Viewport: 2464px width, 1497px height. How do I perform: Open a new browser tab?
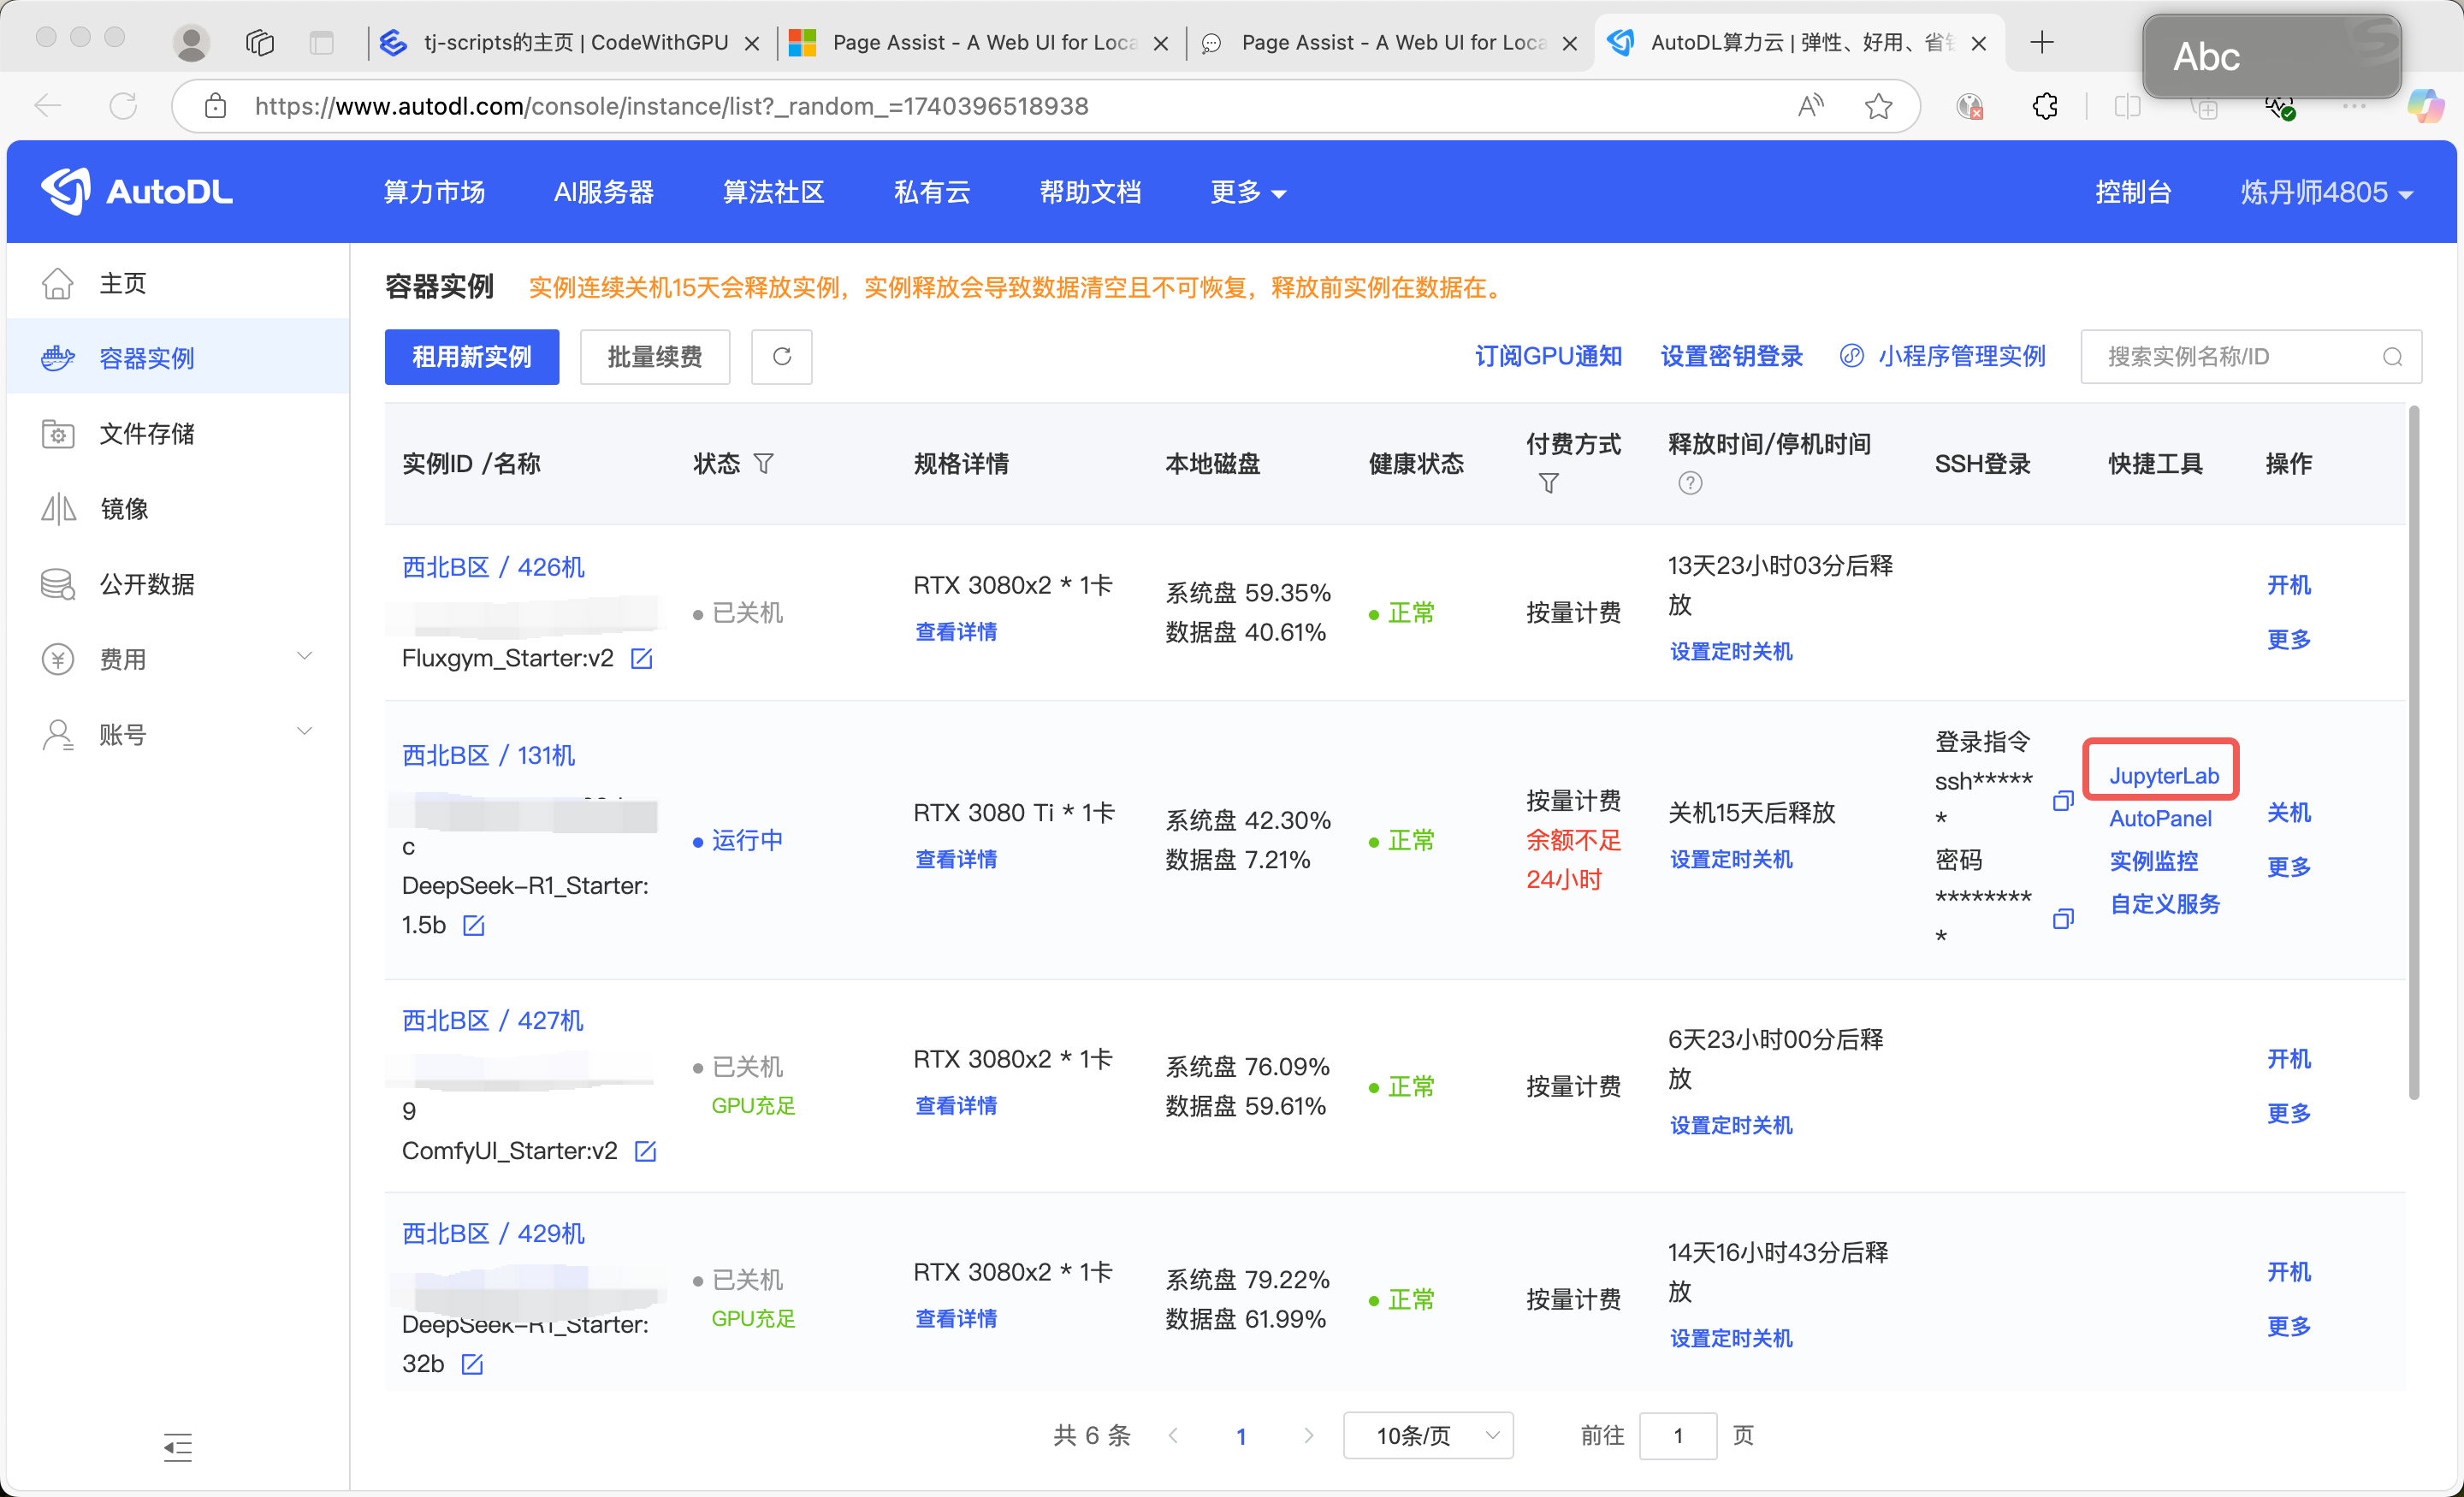pyautogui.click(x=2042, y=42)
